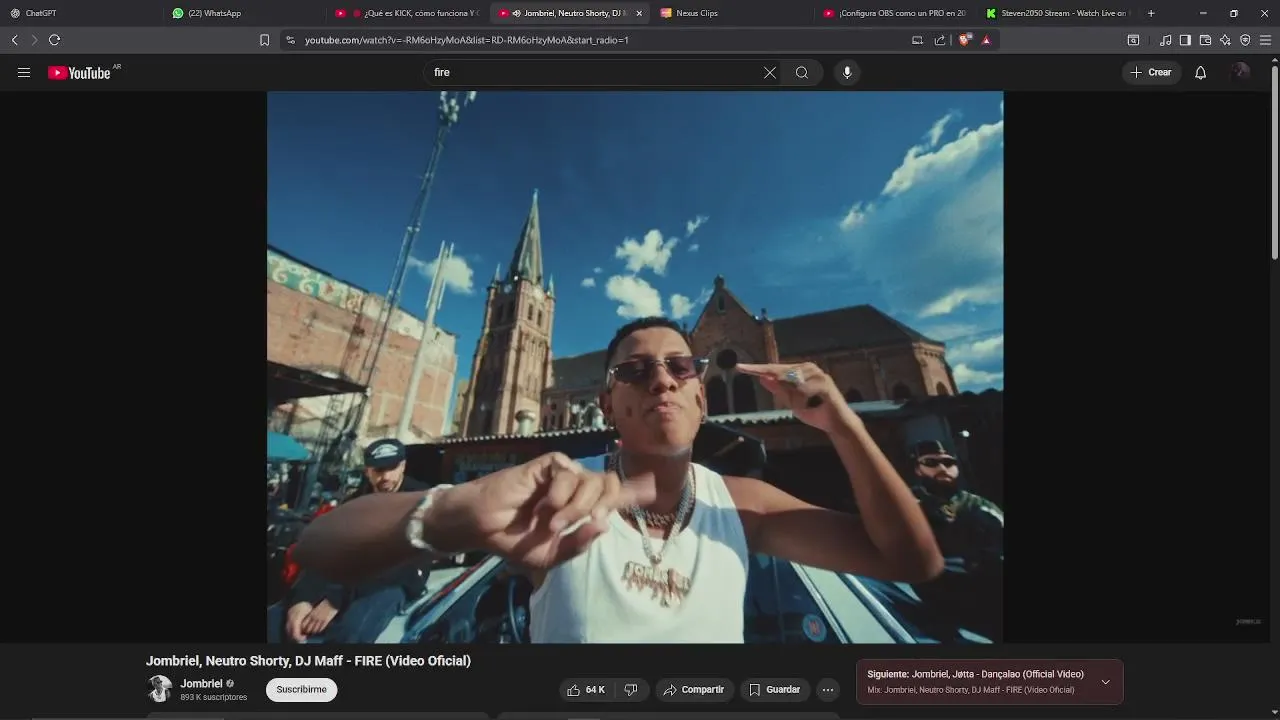
Task: Go to YouTube home via logo
Action: point(79,73)
